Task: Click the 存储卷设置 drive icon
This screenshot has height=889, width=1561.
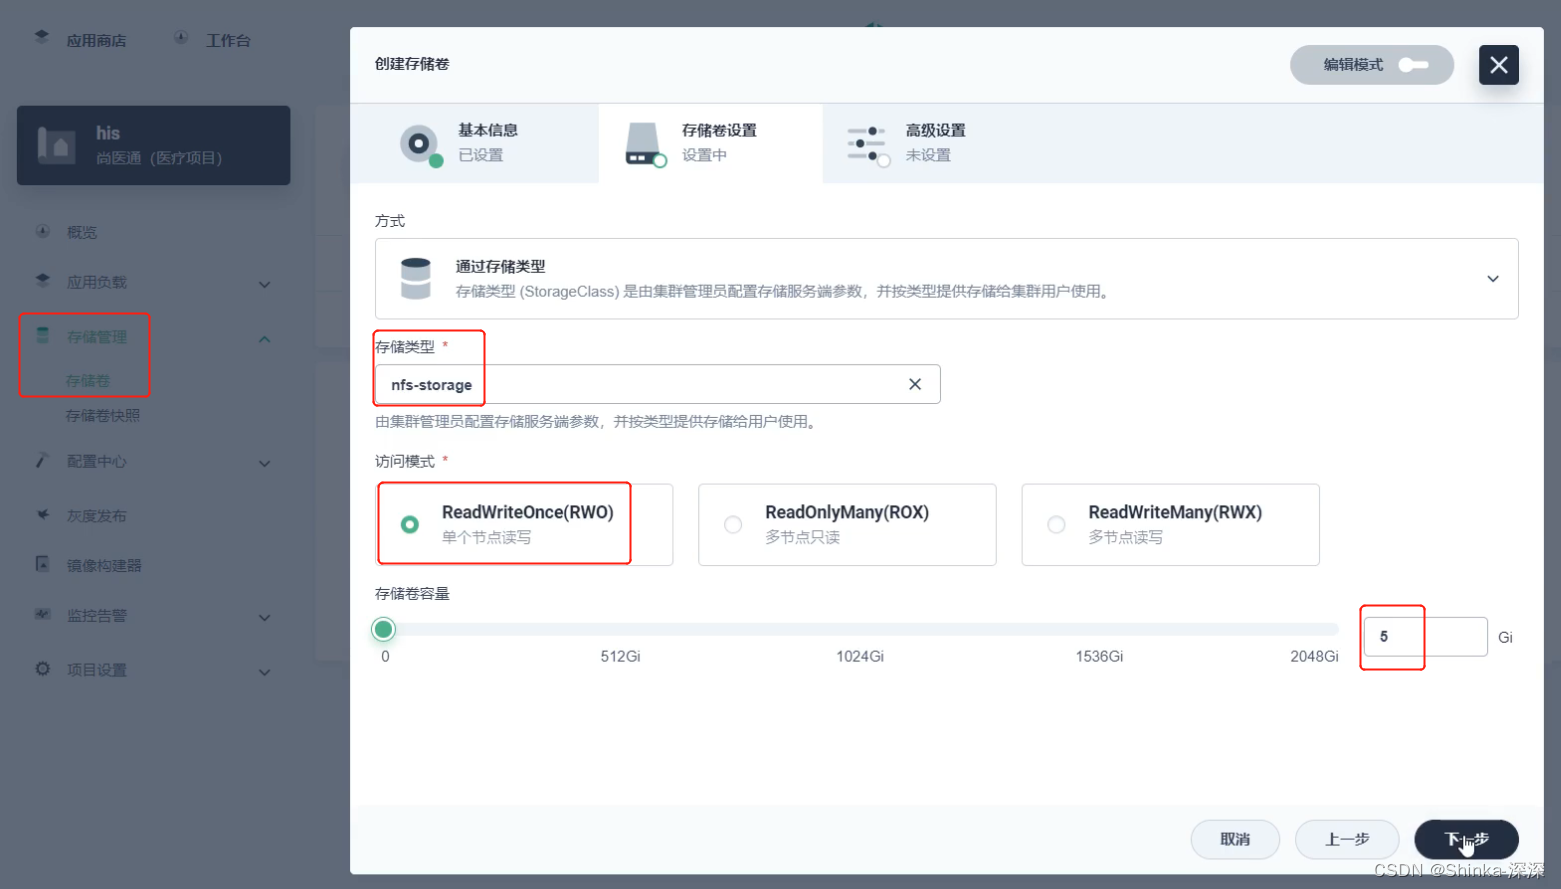Action: click(x=645, y=144)
